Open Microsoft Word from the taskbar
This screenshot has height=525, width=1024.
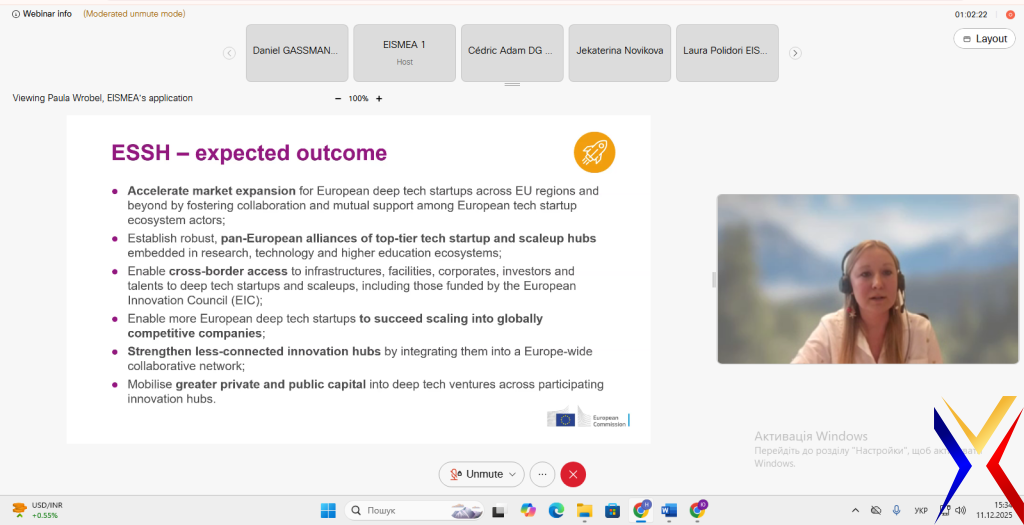[x=669, y=510]
